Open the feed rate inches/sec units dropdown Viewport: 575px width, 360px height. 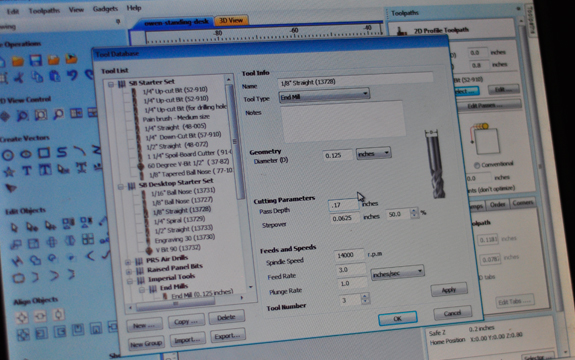click(397, 273)
